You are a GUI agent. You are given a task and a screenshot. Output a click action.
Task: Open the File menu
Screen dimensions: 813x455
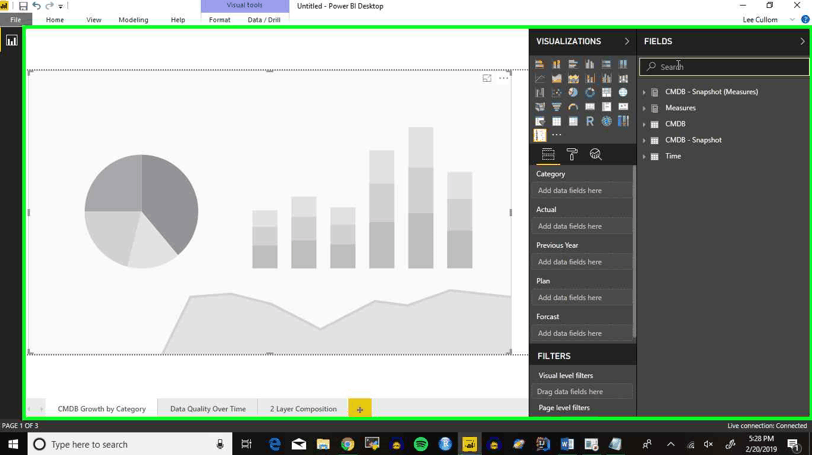(16, 20)
